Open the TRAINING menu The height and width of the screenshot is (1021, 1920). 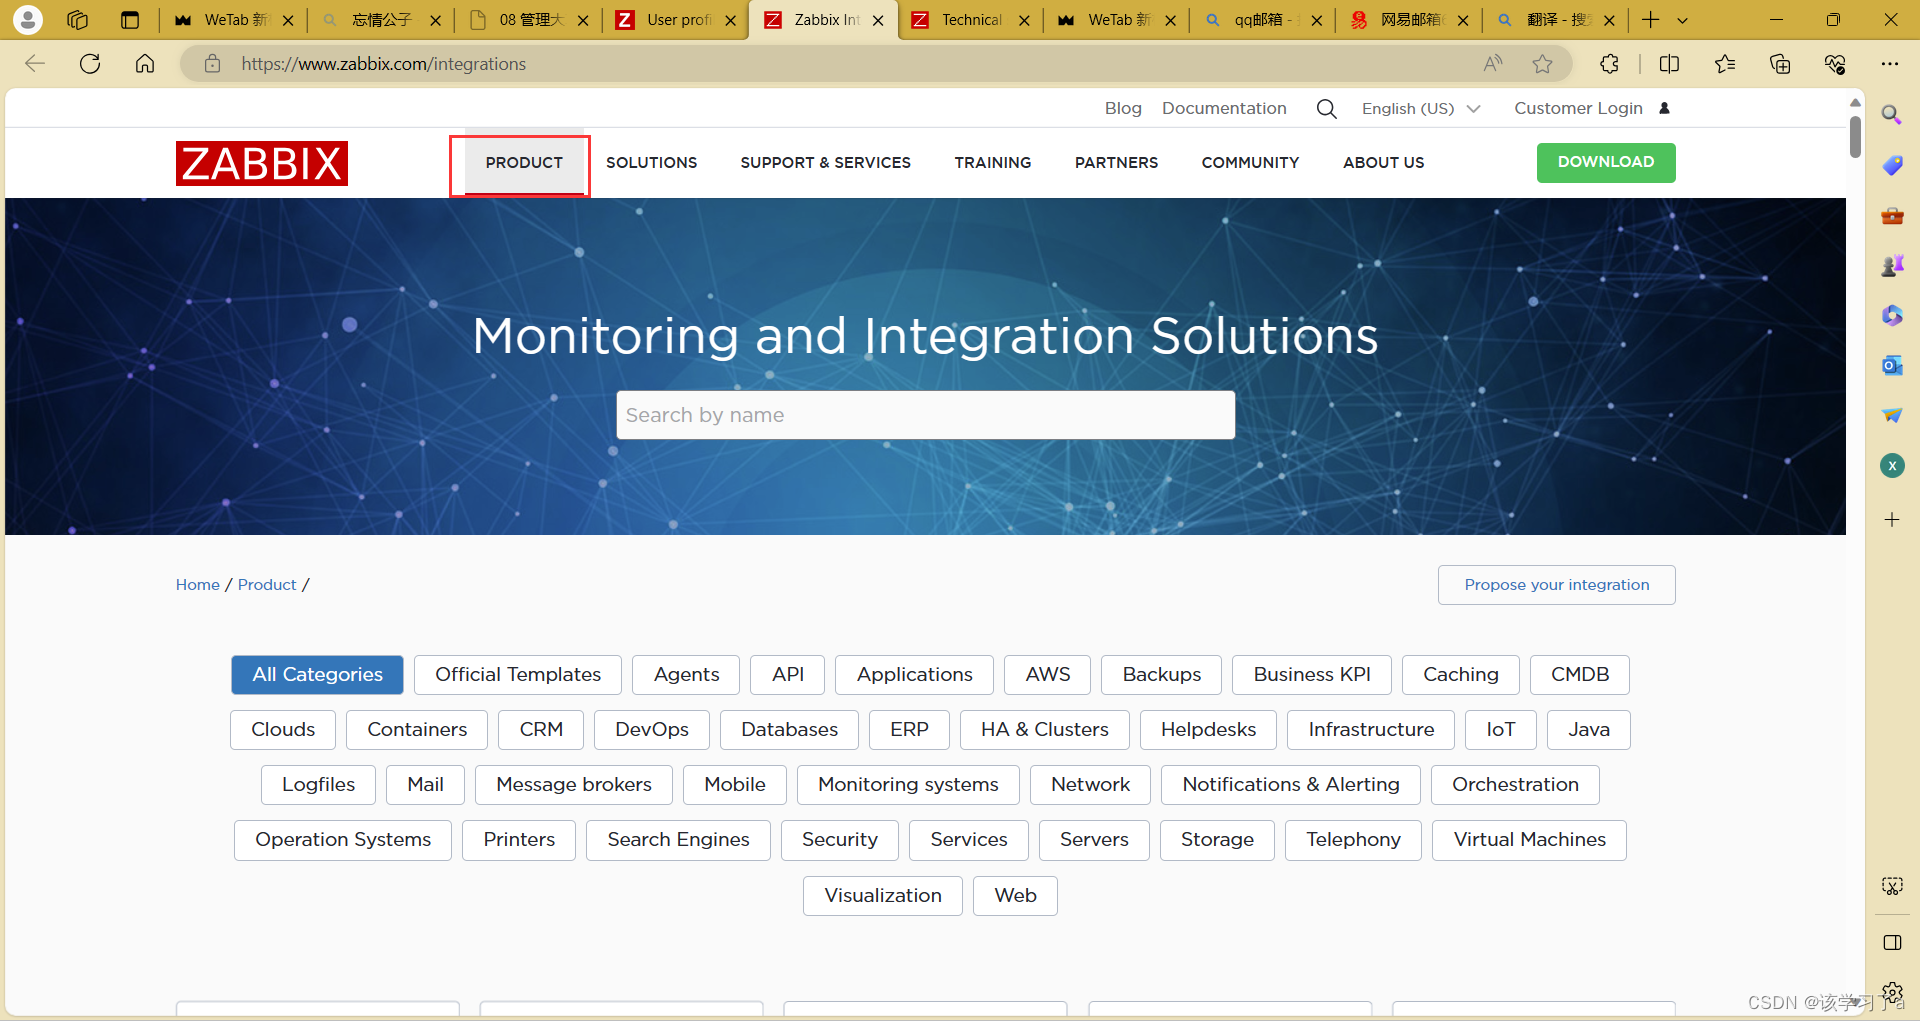[x=992, y=163]
